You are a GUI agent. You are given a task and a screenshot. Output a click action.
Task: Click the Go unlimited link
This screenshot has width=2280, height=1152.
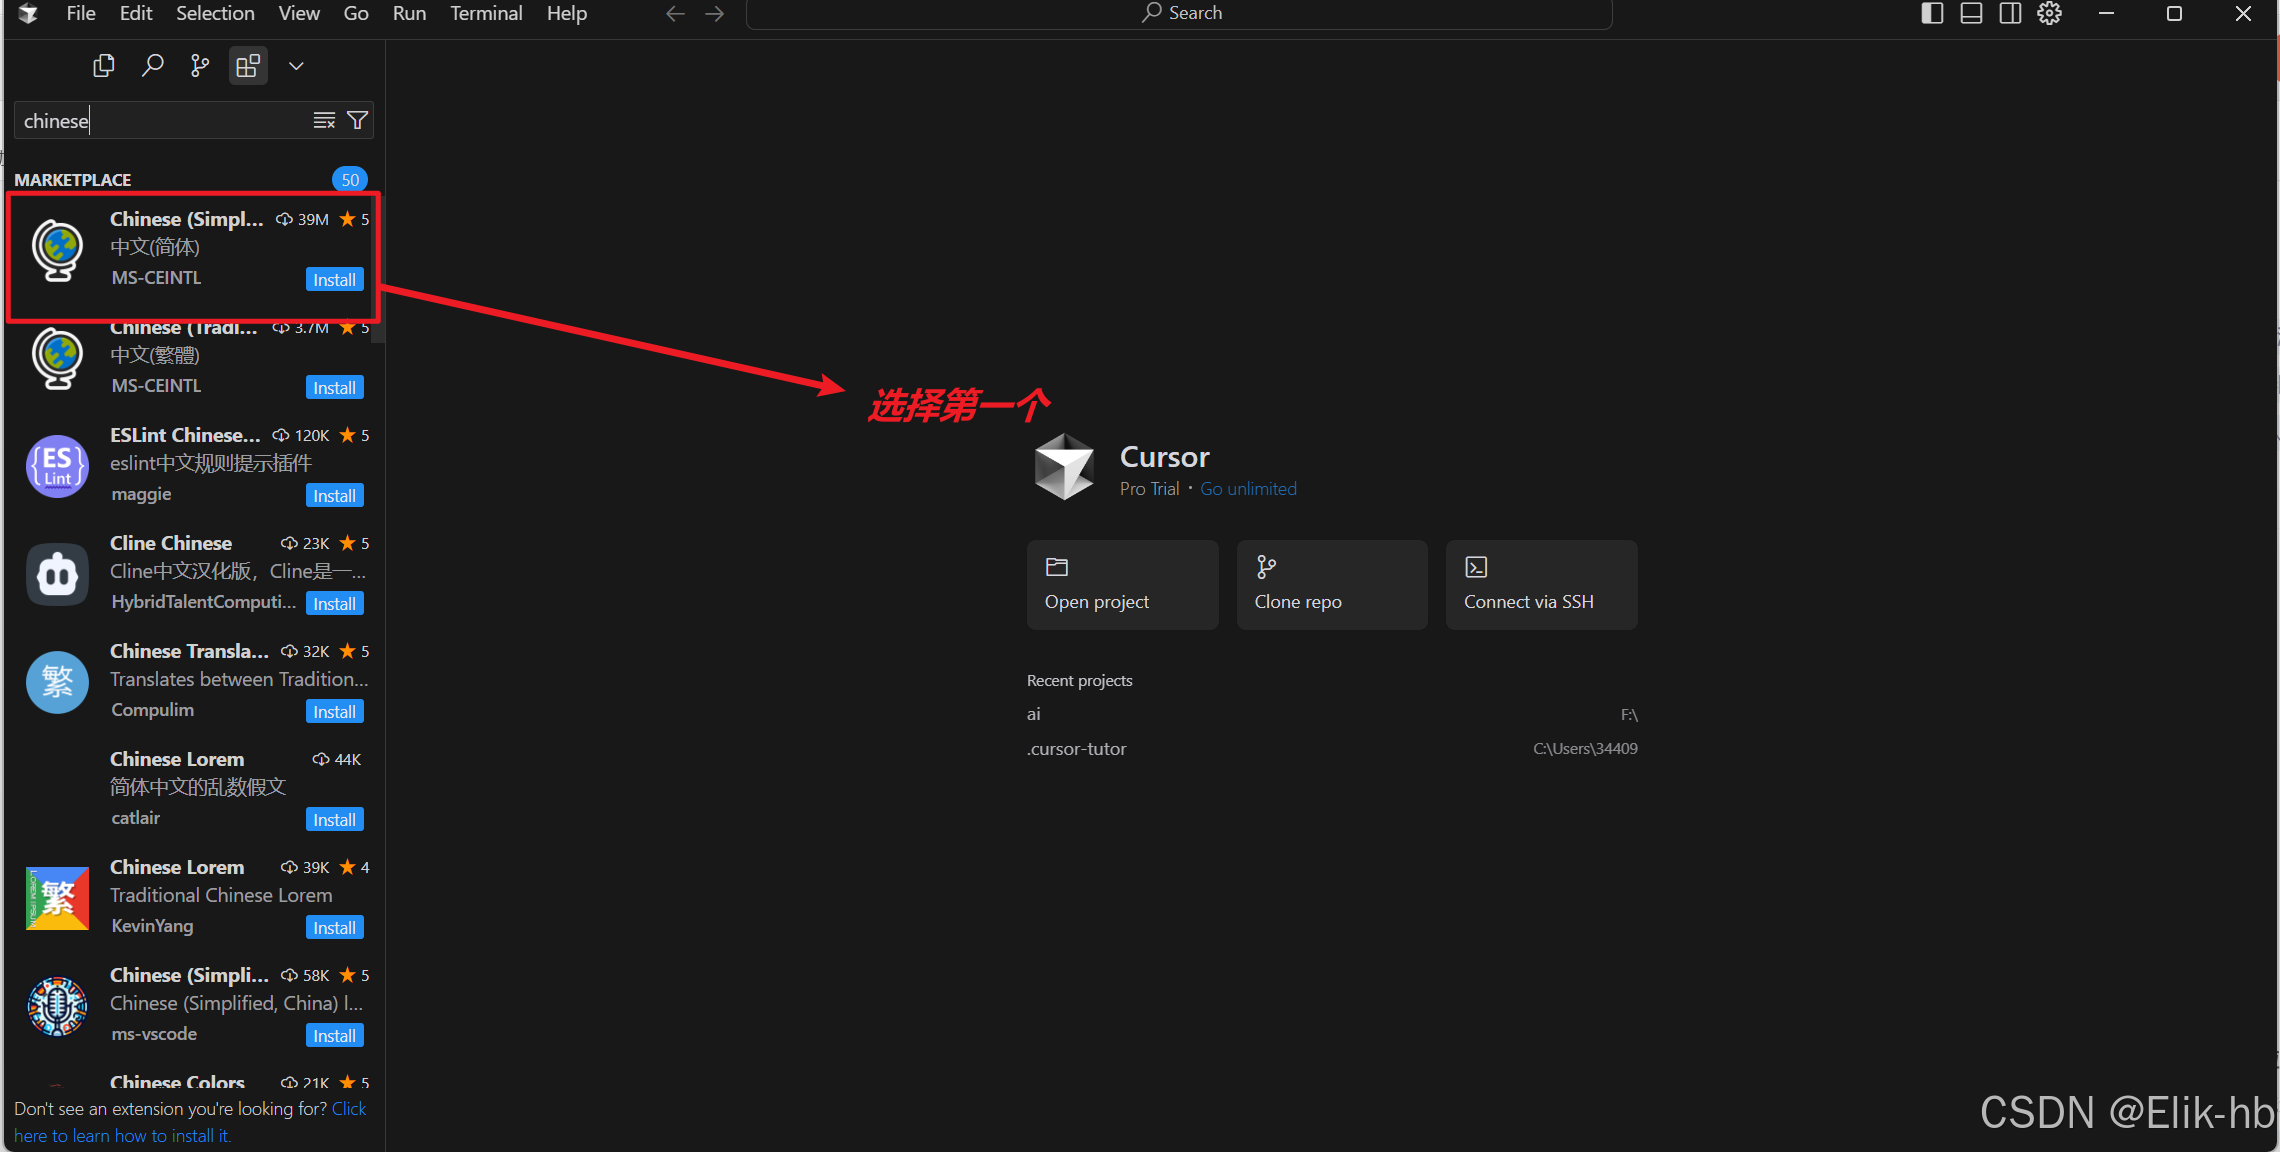pyautogui.click(x=1248, y=489)
